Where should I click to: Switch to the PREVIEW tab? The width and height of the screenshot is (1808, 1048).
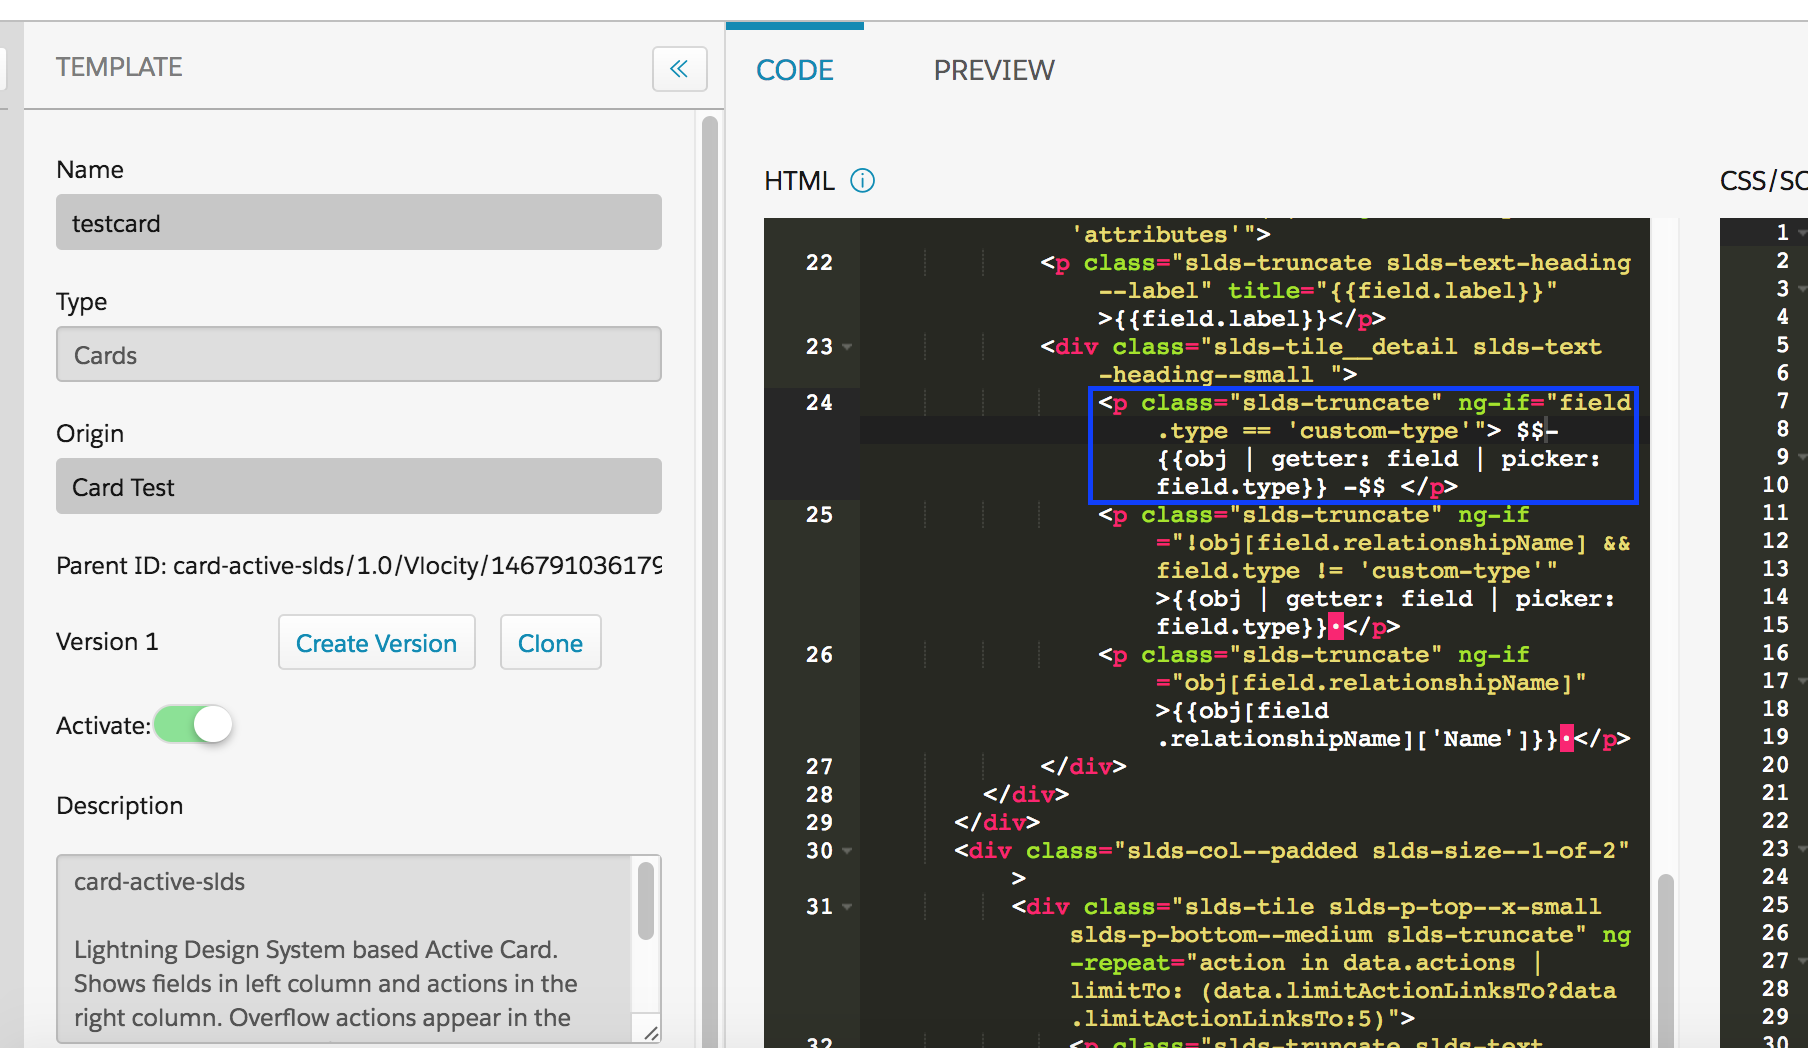(994, 70)
